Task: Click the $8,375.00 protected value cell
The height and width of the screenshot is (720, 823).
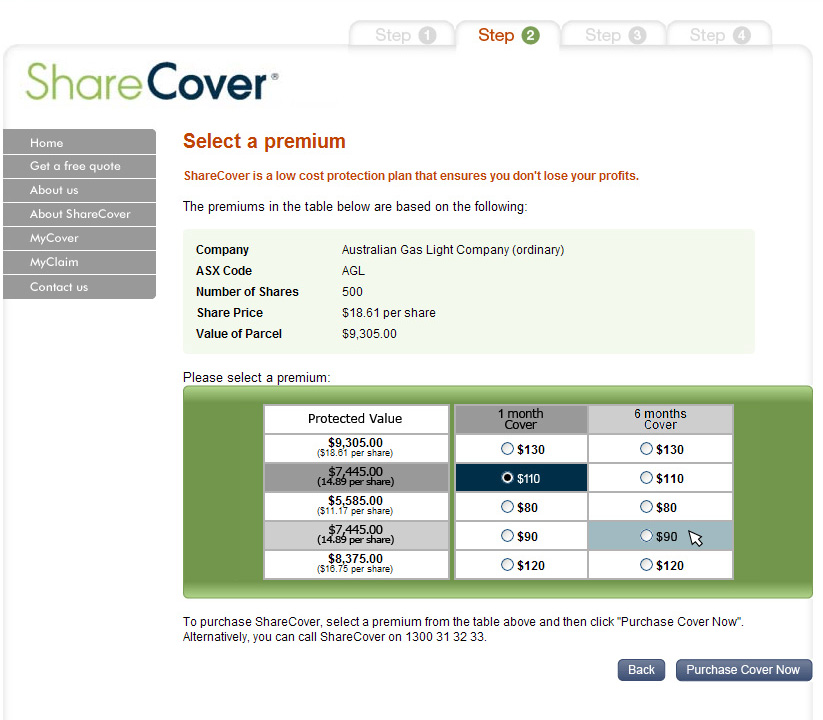Action: click(x=356, y=564)
